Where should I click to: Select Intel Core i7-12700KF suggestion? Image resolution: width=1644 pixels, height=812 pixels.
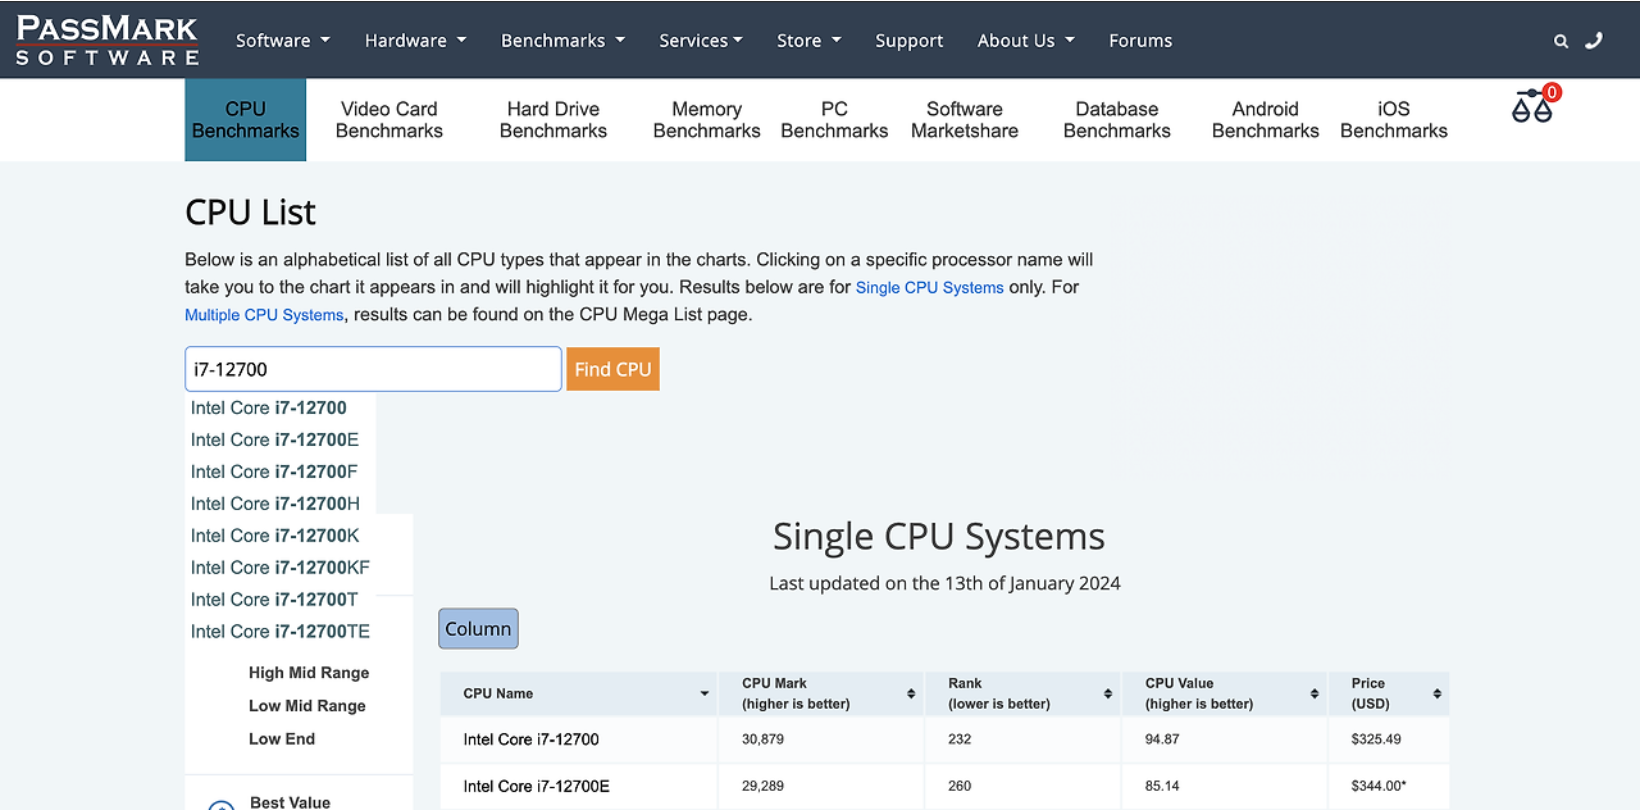point(281,569)
